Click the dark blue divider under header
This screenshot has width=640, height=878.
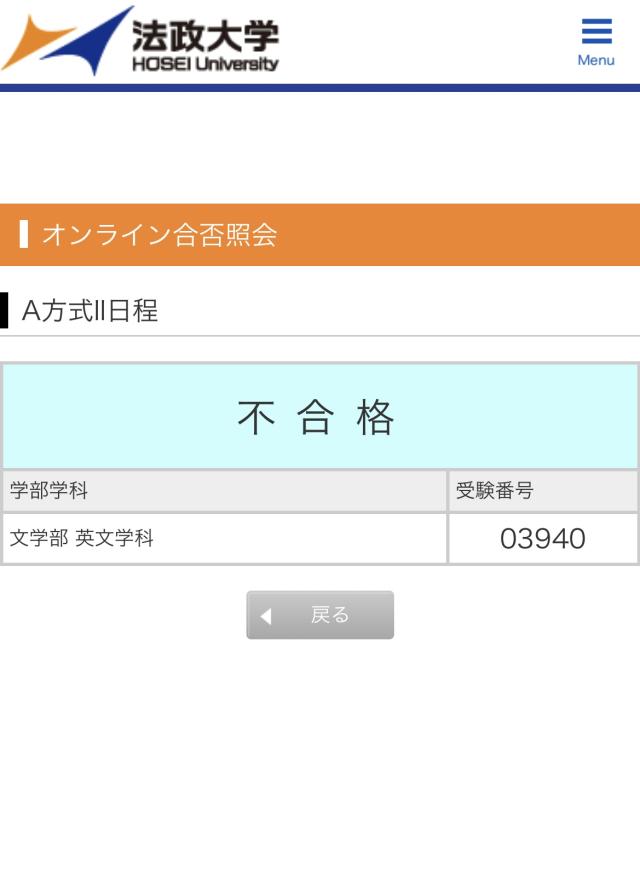point(320,88)
